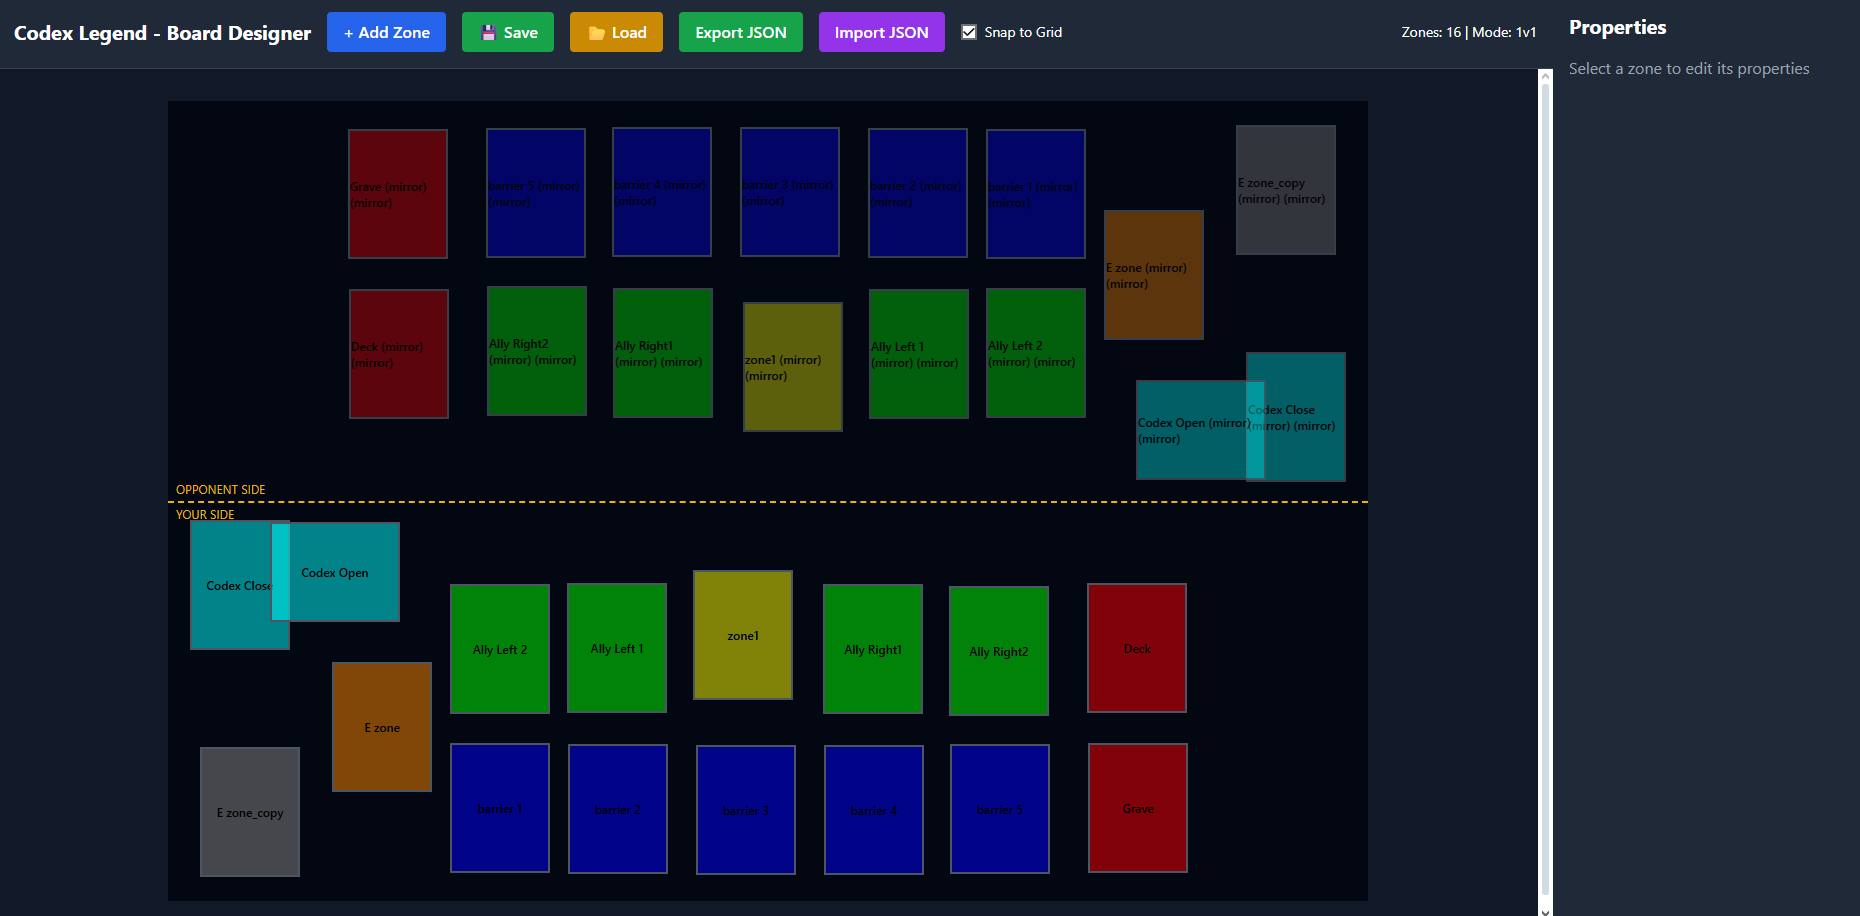
Task: Select the E zone_copy (mirror) gray zone
Action: pyautogui.click(x=1286, y=190)
